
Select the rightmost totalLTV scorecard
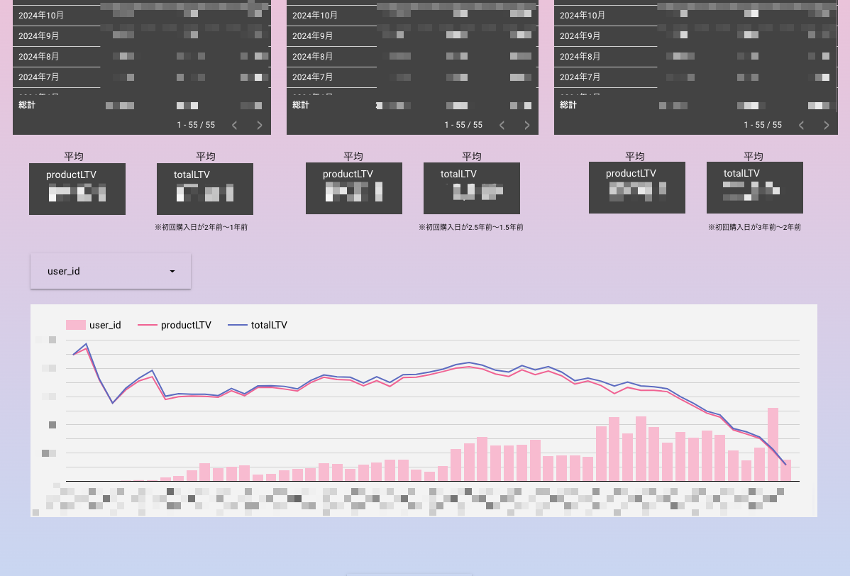754,188
